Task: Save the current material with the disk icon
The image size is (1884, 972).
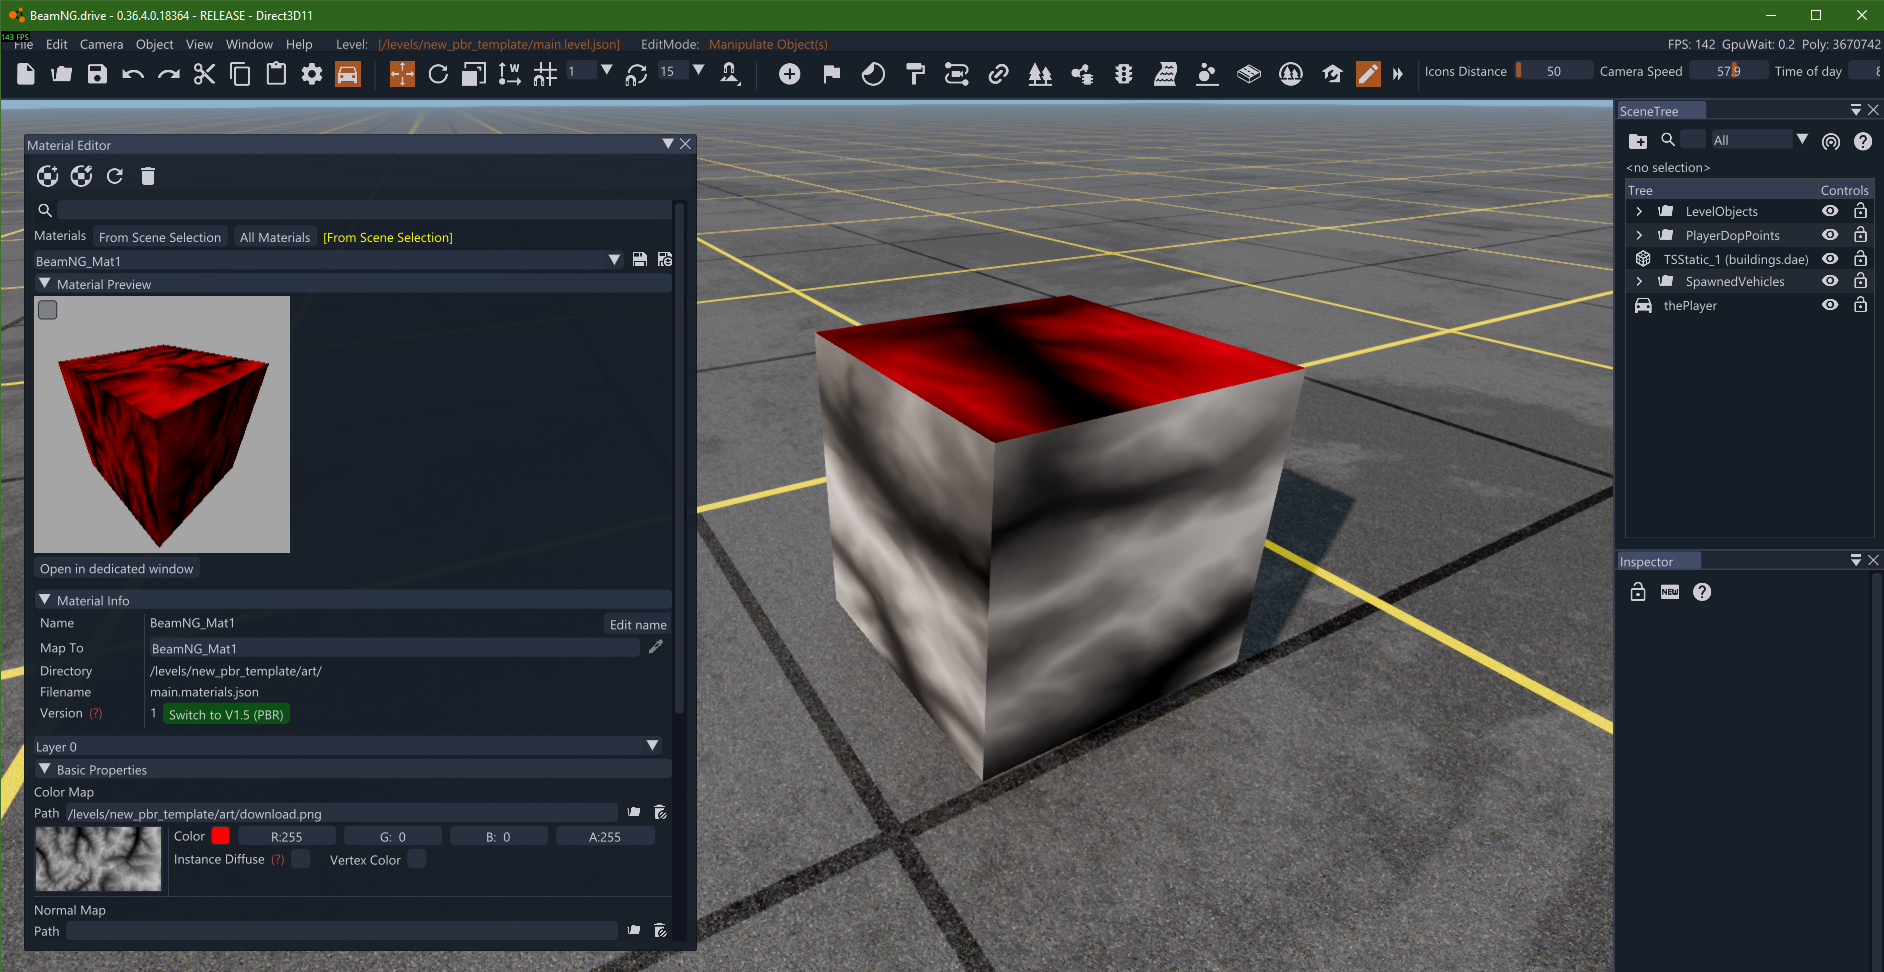Action: [x=640, y=260]
